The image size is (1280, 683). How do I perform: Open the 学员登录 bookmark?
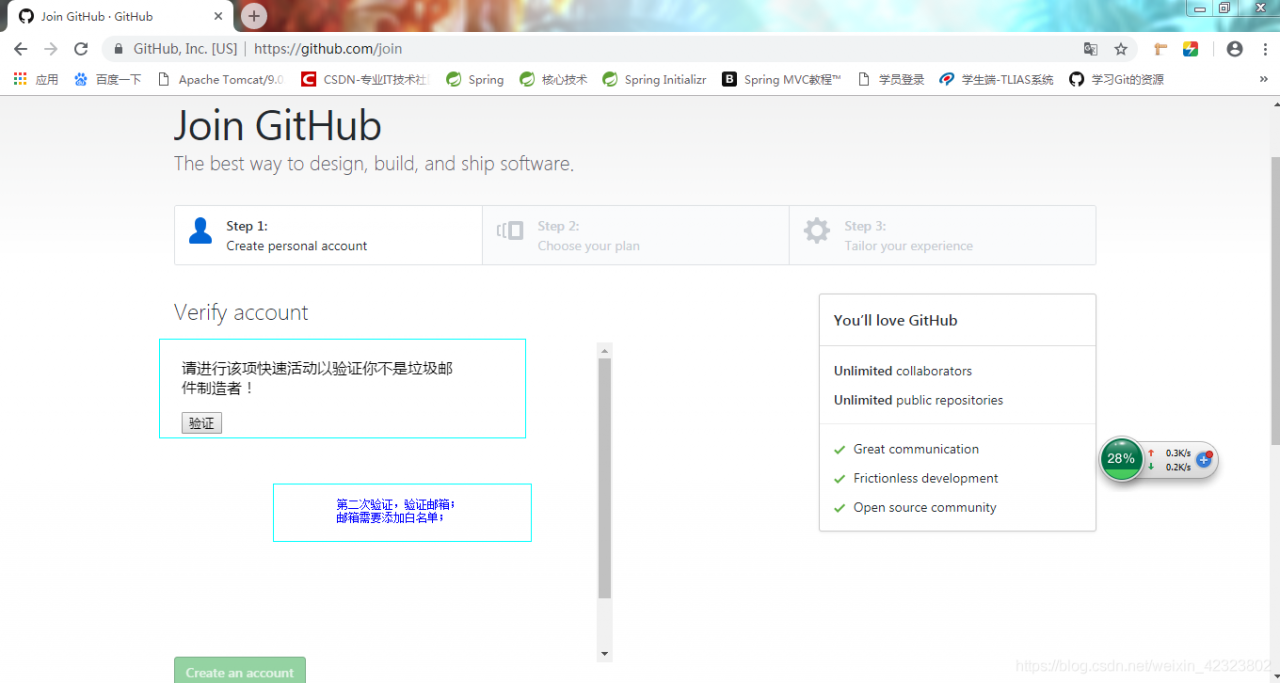click(x=891, y=79)
